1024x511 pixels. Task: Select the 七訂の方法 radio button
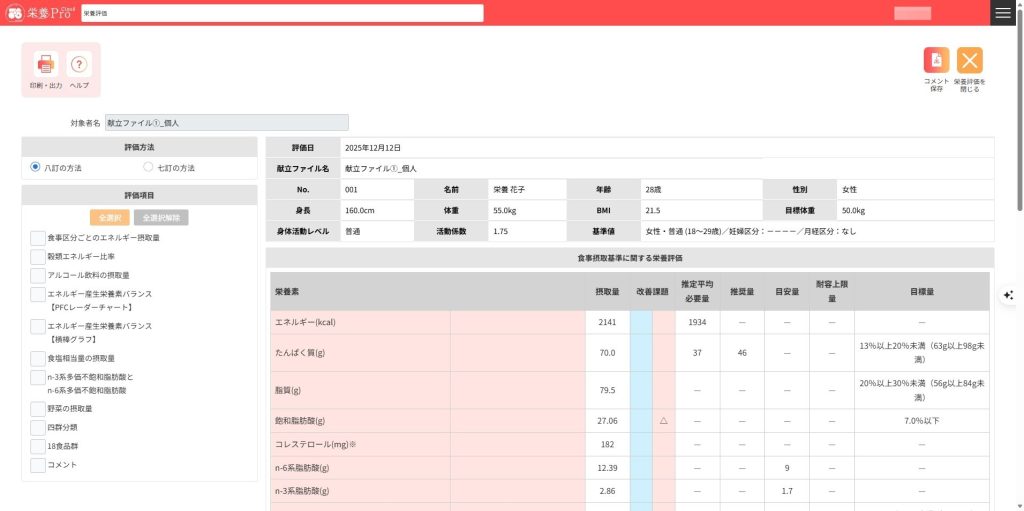tap(148, 167)
